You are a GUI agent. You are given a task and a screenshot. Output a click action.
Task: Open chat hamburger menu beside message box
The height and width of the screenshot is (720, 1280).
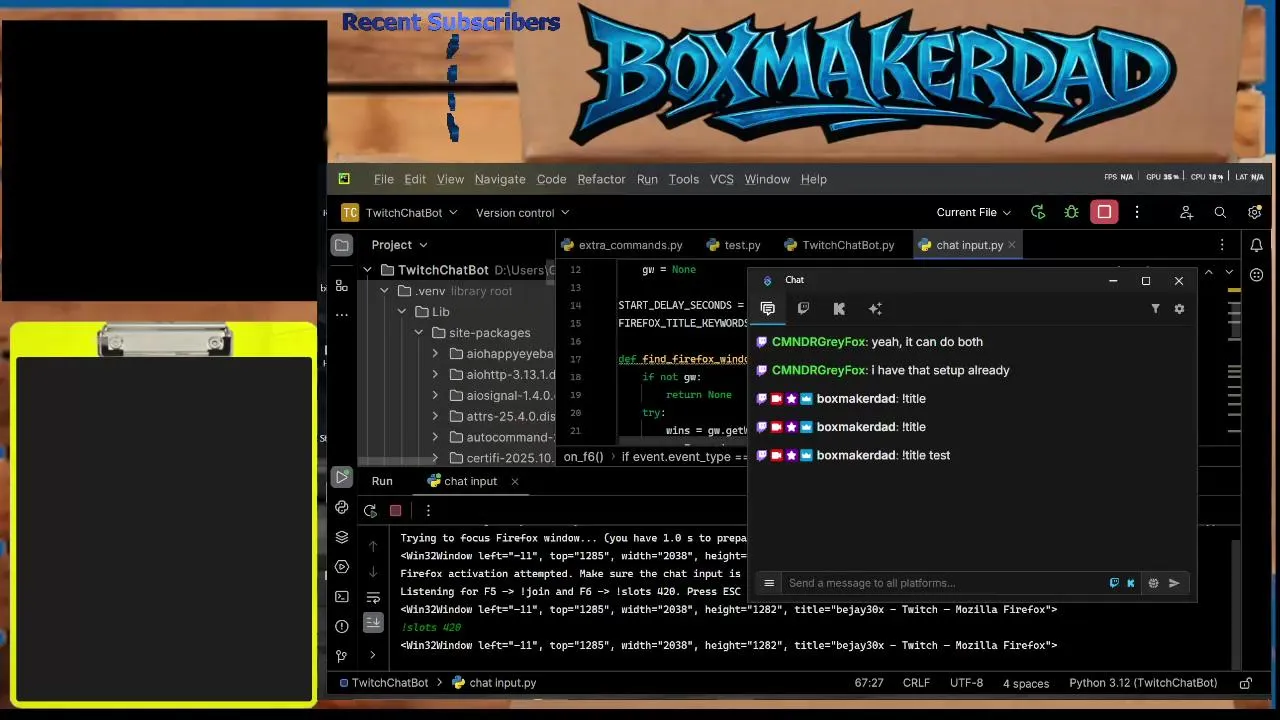(x=769, y=583)
